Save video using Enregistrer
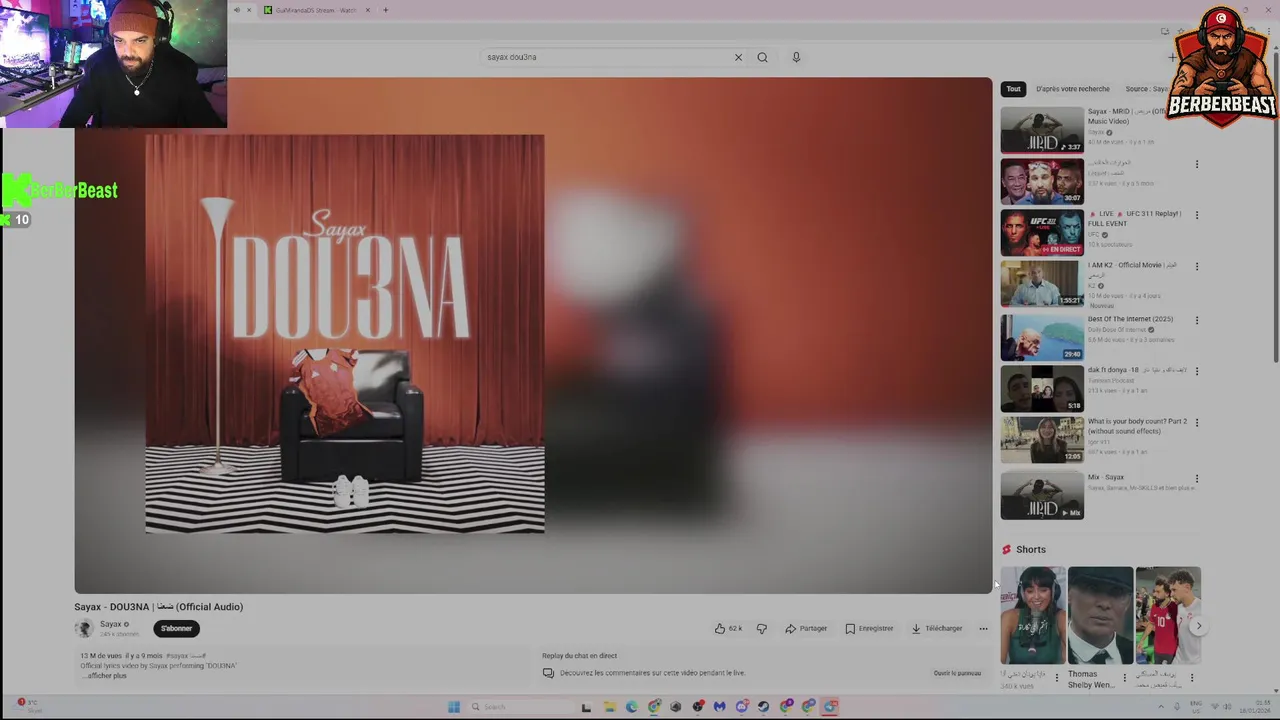The height and width of the screenshot is (720, 1280). pyautogui.click(x=869, y=628)
